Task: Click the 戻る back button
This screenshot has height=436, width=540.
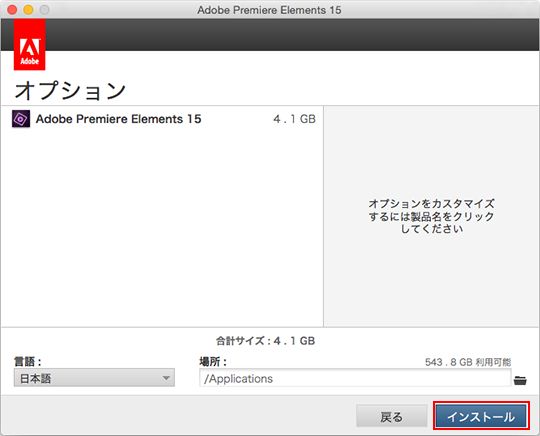Action: pyautogui.click(x=392, y=416)
